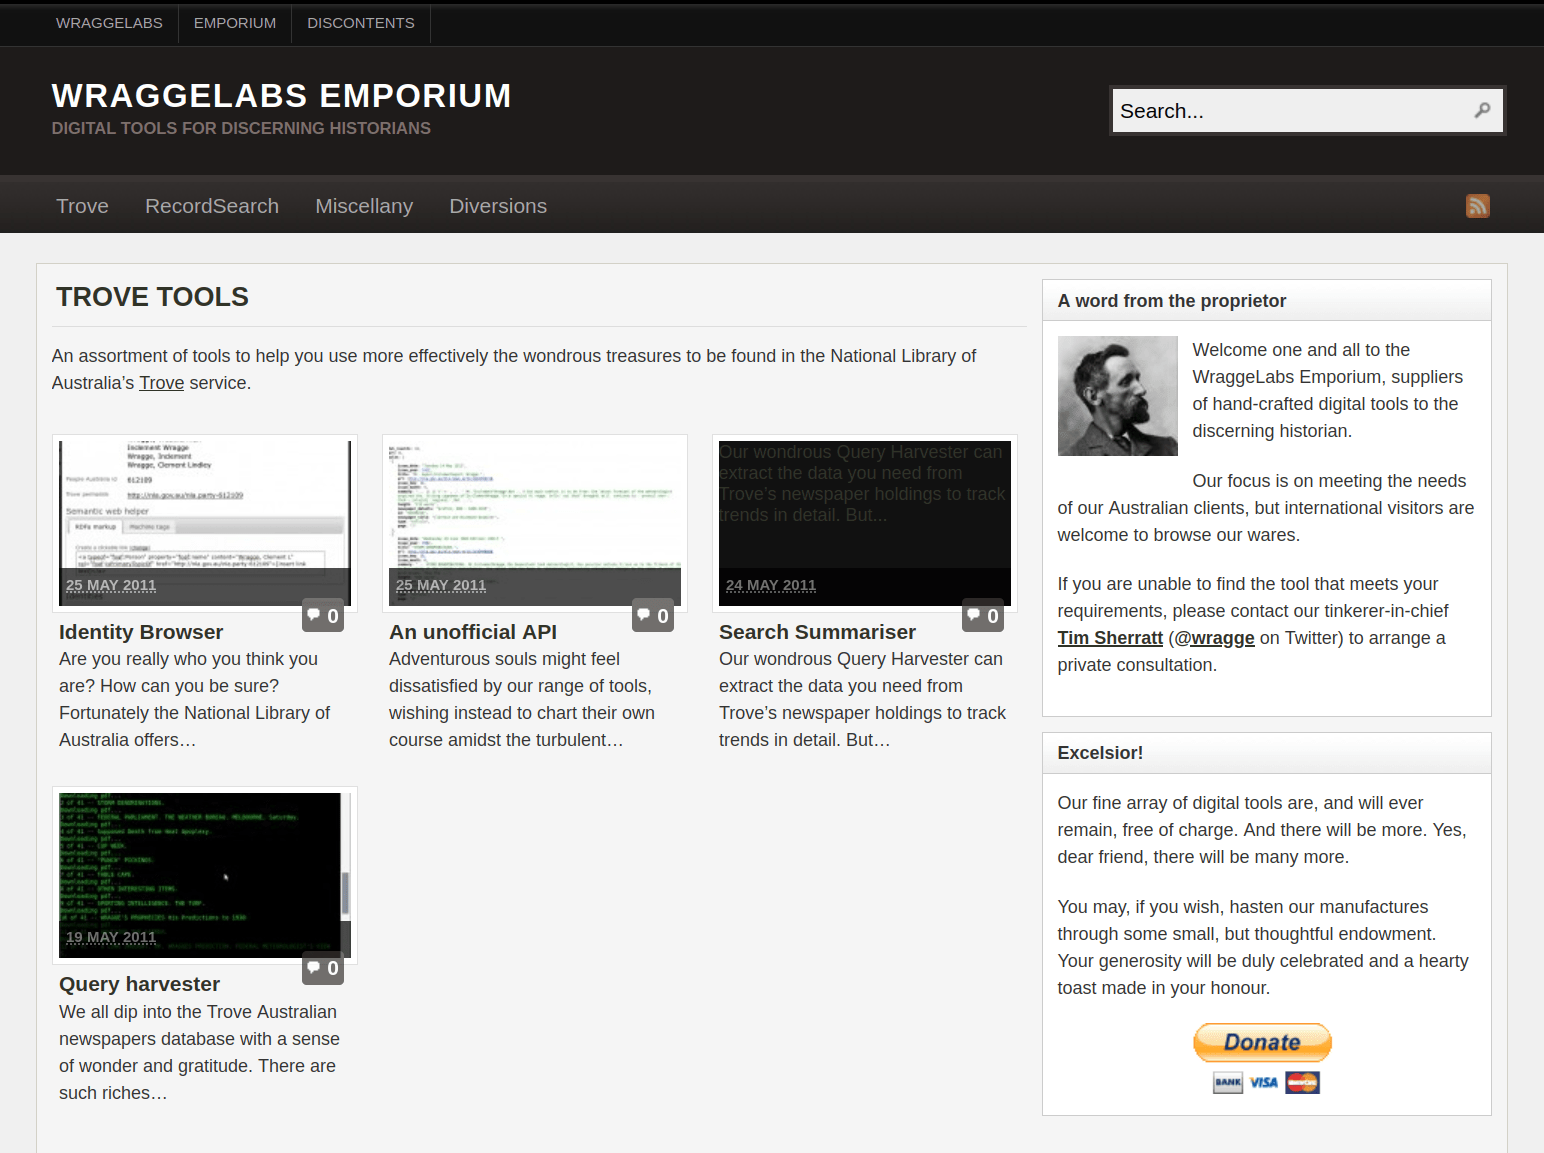Open Identity Browser comment count bubble

coord(323,616)
